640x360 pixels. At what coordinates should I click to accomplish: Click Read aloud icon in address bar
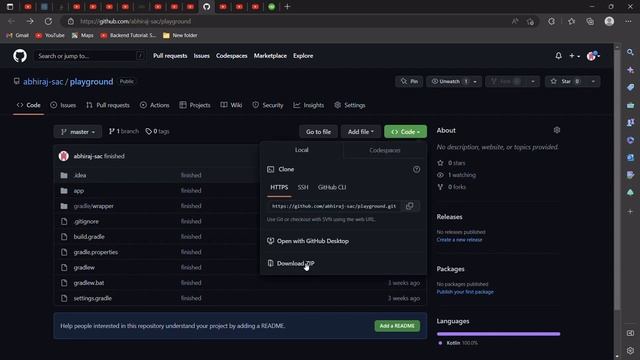click(515, 21)
